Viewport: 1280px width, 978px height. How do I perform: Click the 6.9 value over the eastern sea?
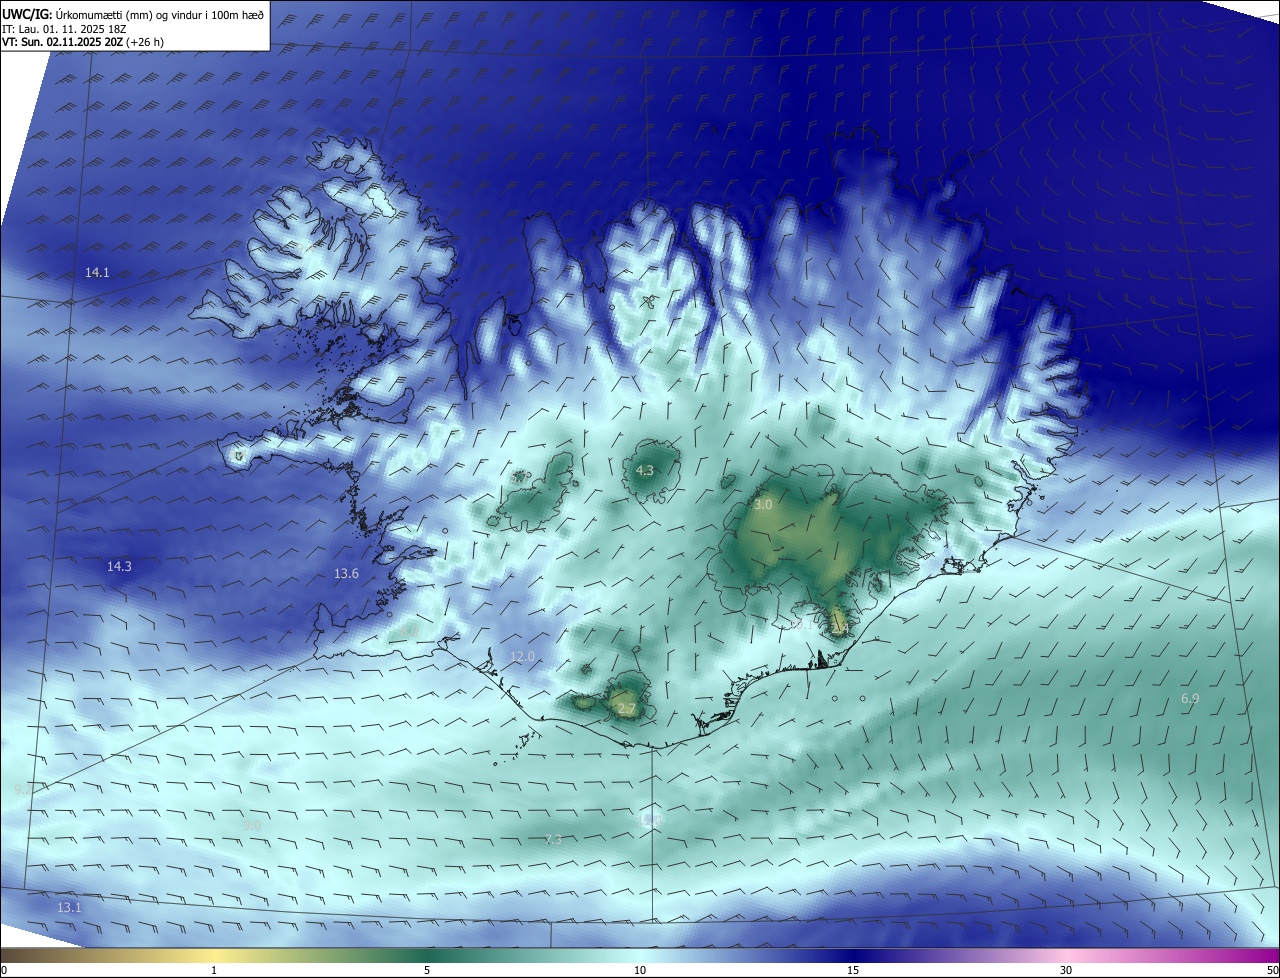[x=1190, y=698]
